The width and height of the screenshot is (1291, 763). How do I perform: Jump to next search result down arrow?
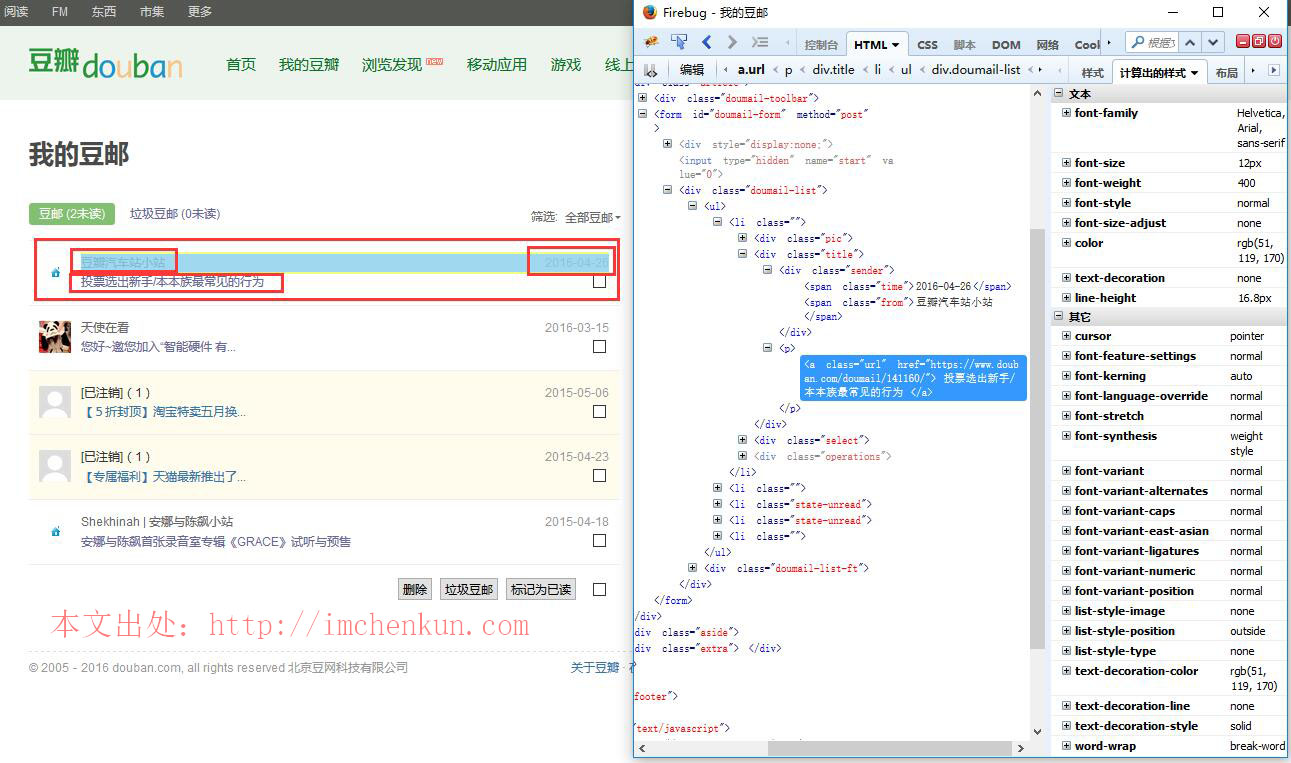[1214, 42]
